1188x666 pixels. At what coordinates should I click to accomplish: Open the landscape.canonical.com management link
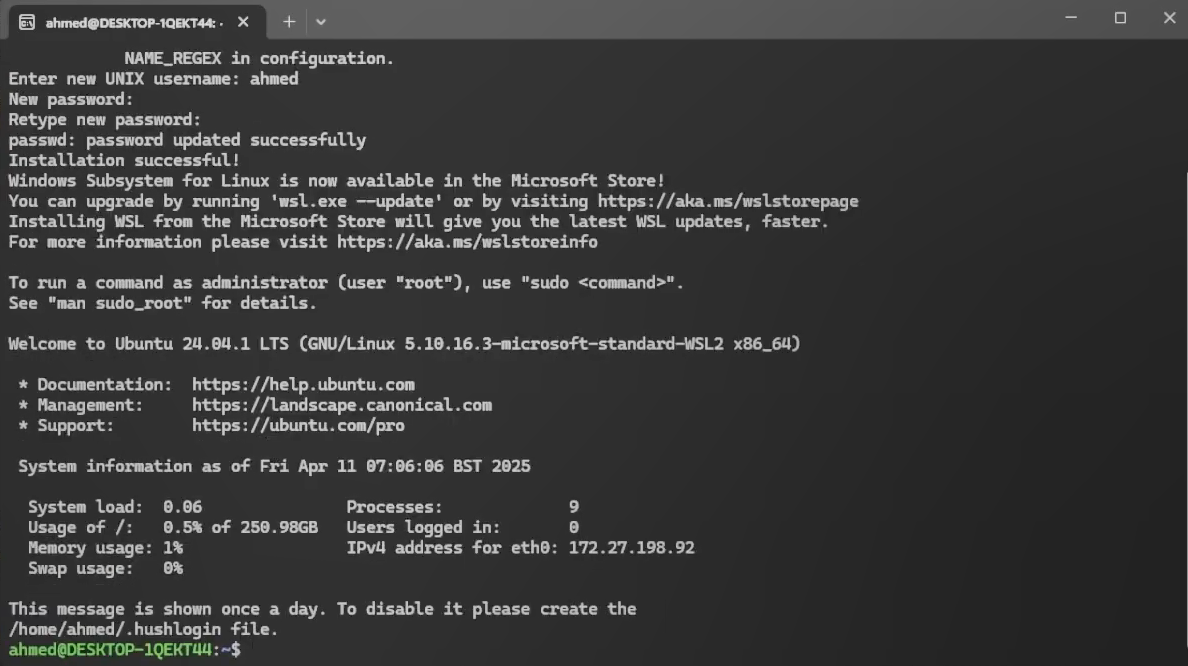[342, 405]
